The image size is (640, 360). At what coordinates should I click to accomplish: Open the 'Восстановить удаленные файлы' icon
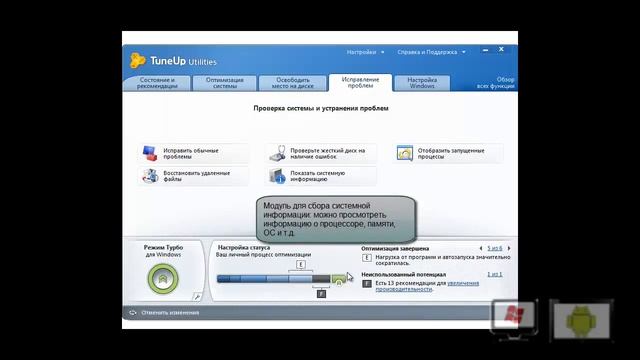pyautogui.click(x=150, y=176)
